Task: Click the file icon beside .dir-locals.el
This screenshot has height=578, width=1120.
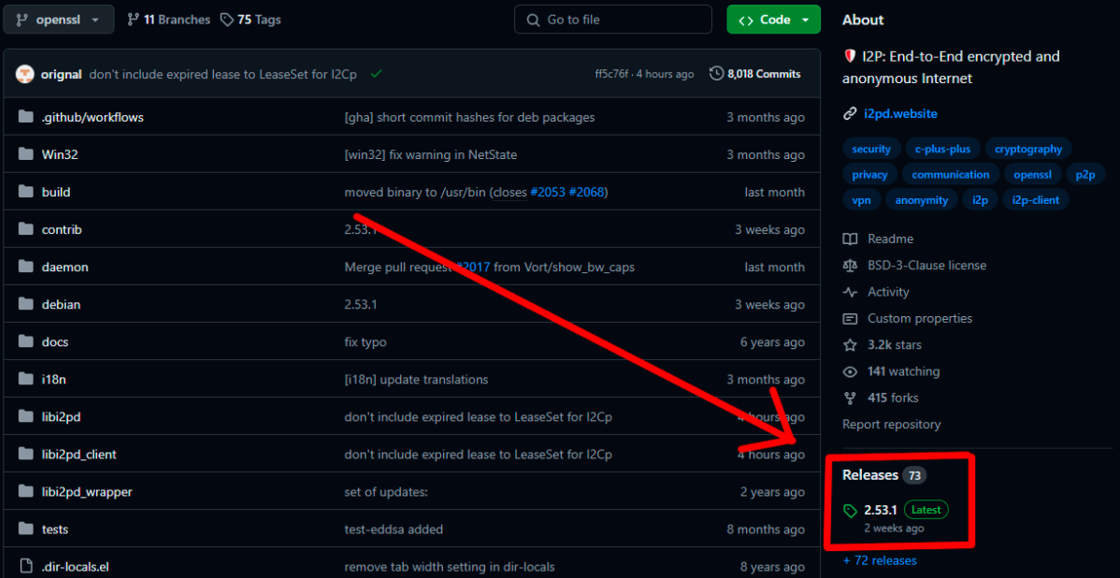Action: pos(26,567)
